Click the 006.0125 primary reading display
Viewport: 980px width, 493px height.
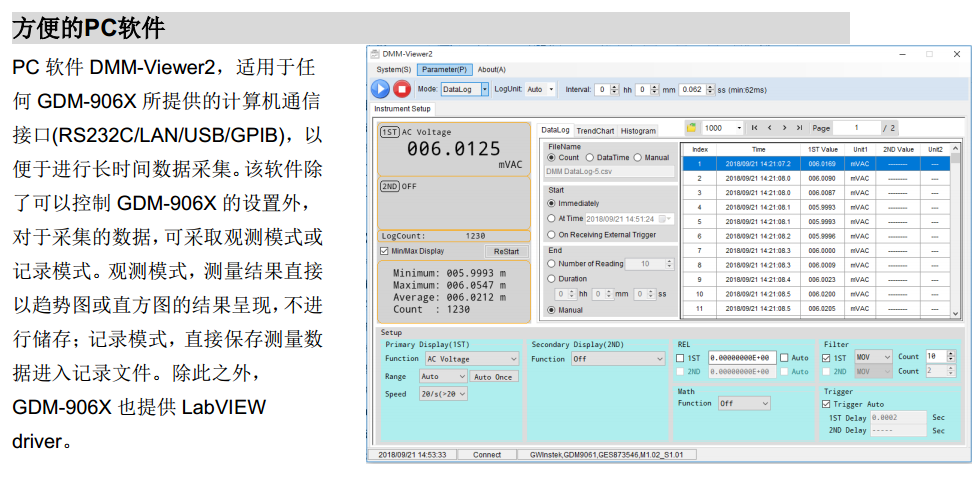[x=454, y=149]
